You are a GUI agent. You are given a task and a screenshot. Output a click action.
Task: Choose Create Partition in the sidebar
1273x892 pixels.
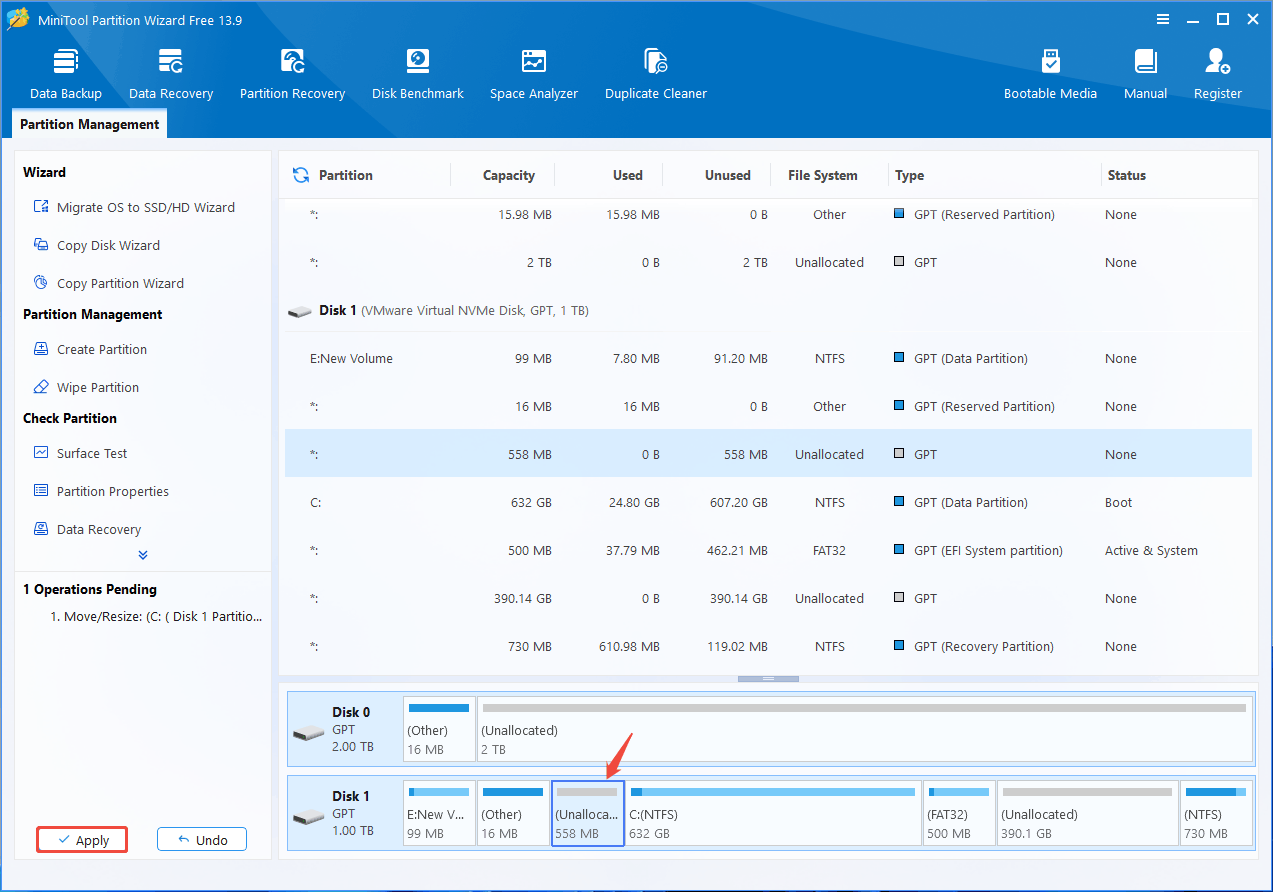[90, 349]
